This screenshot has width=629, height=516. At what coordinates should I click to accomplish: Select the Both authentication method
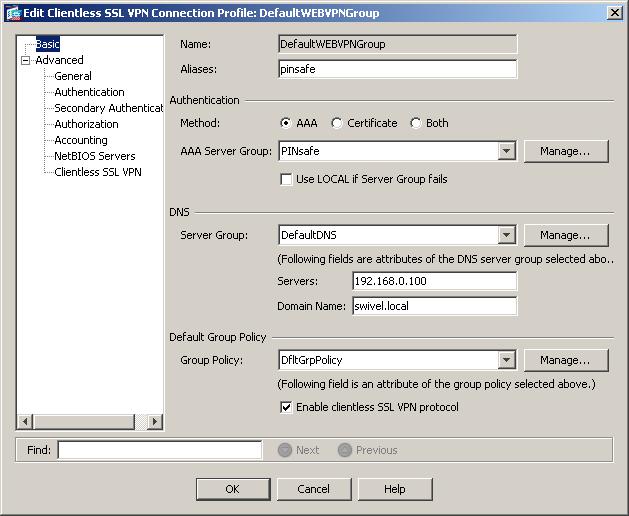(416, 123)
